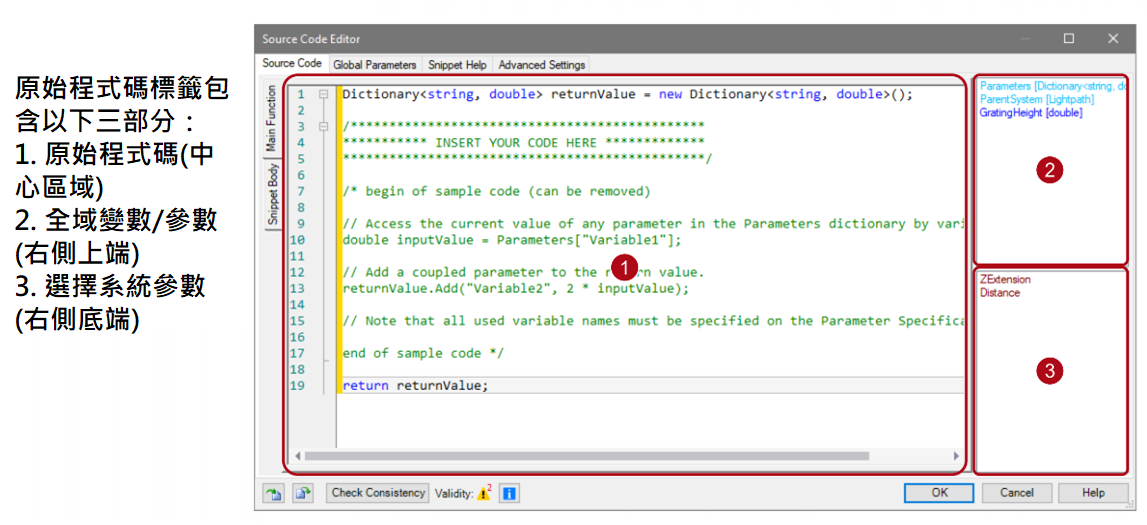Confirm with the OK button
1147x525 pixels.
pos(940,493)
